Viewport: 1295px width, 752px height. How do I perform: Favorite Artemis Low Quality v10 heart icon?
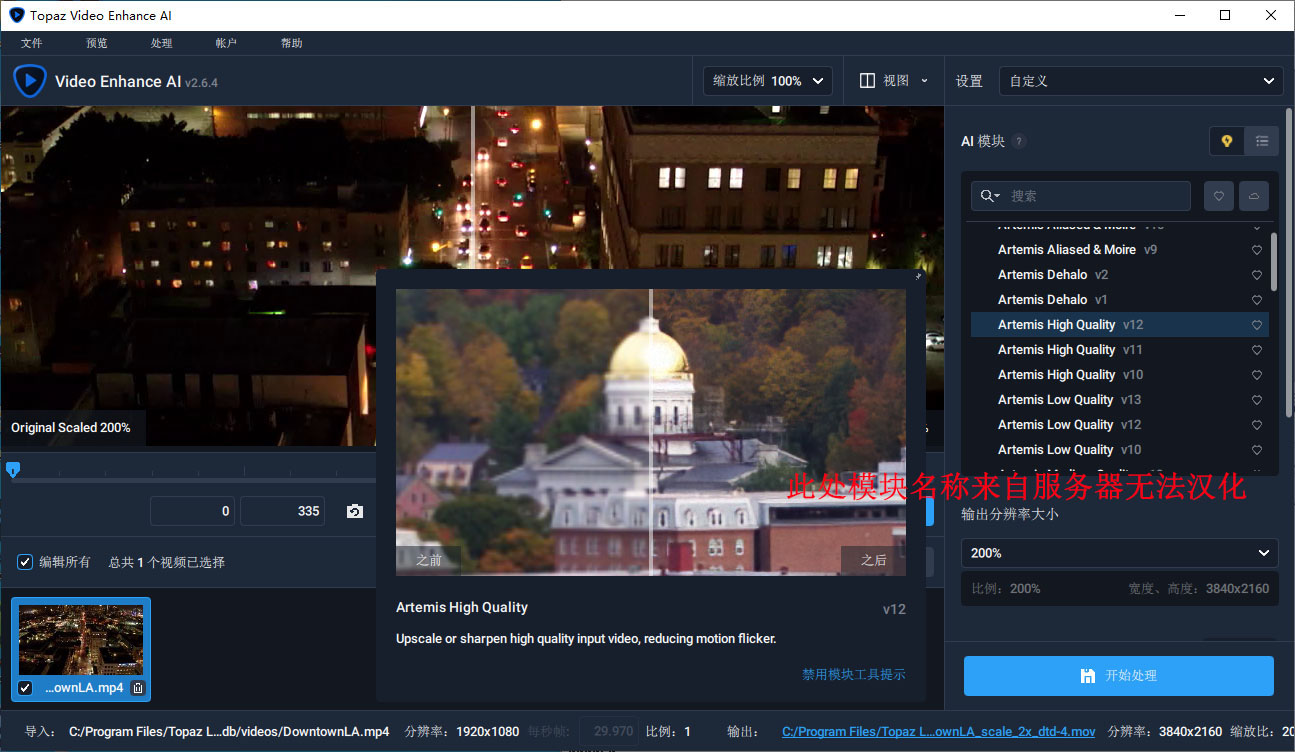pos(1257,450)
